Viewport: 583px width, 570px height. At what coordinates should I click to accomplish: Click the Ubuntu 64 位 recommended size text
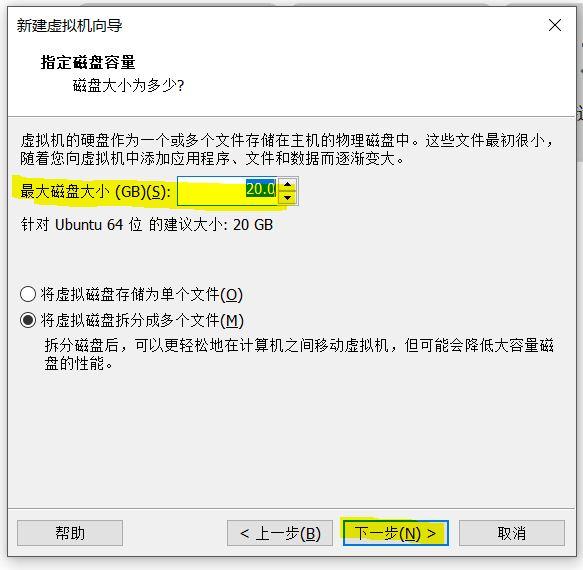(147, 225)
